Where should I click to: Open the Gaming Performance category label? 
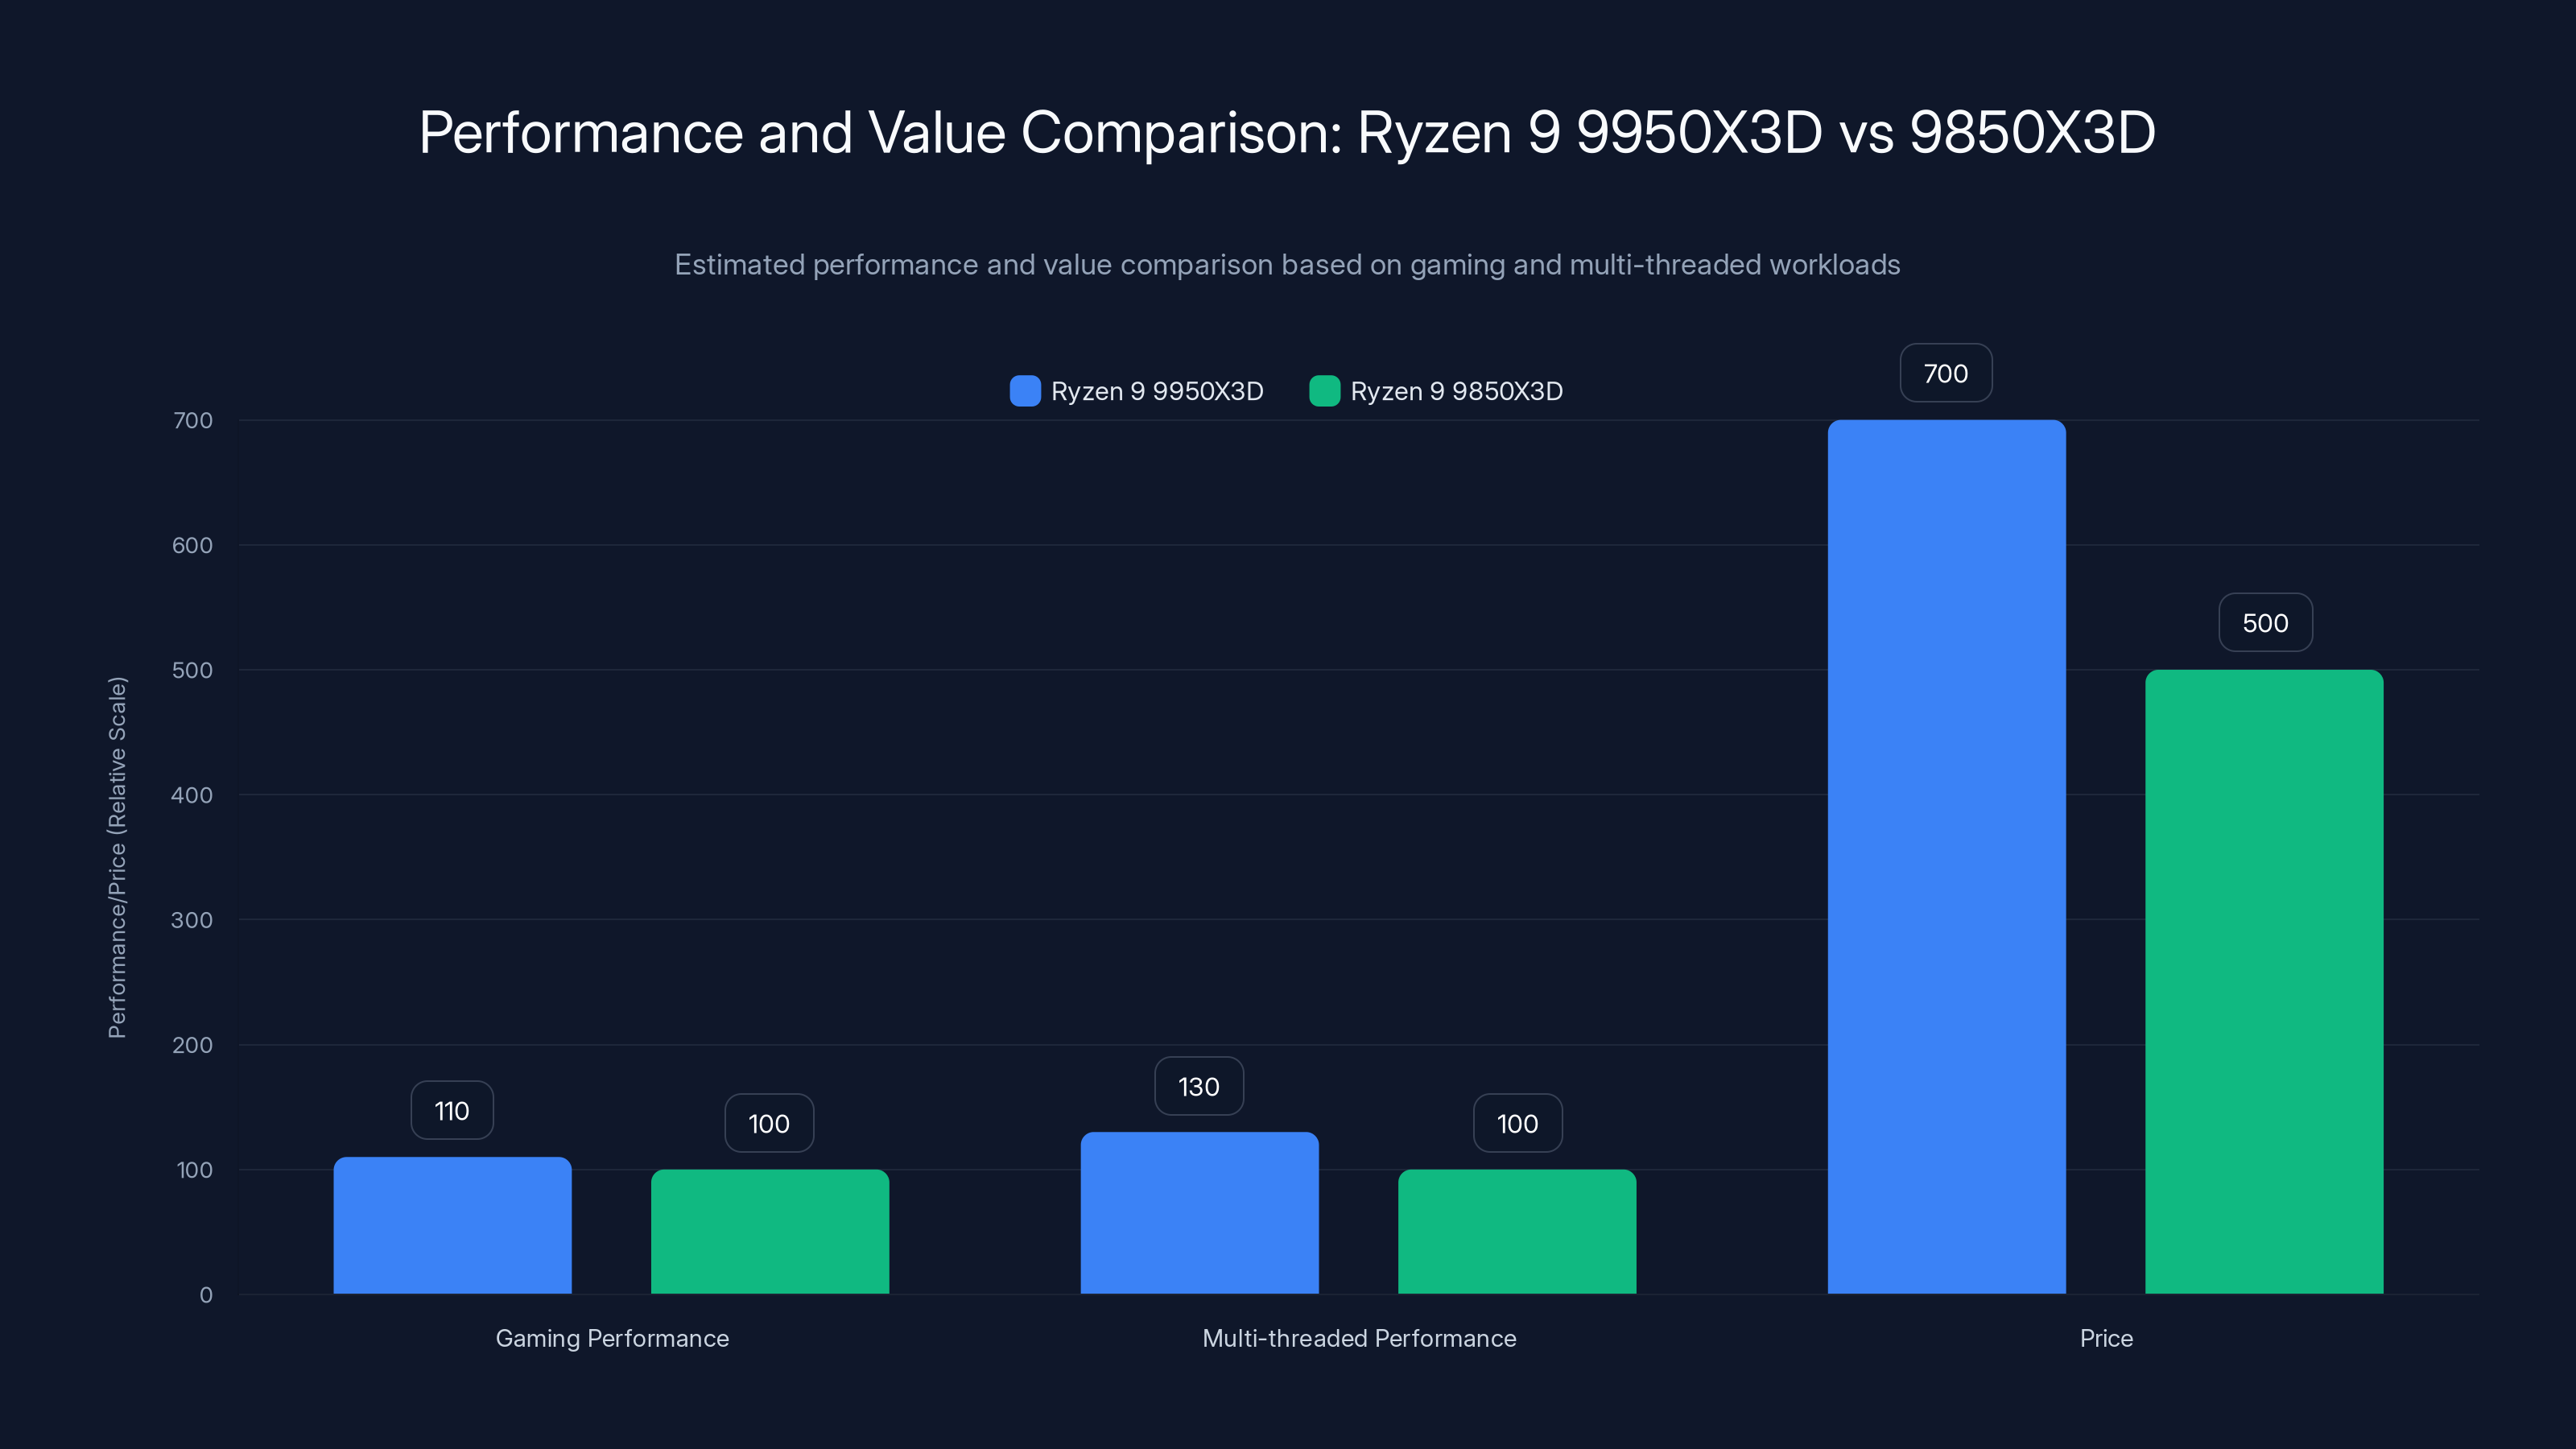611,1338
